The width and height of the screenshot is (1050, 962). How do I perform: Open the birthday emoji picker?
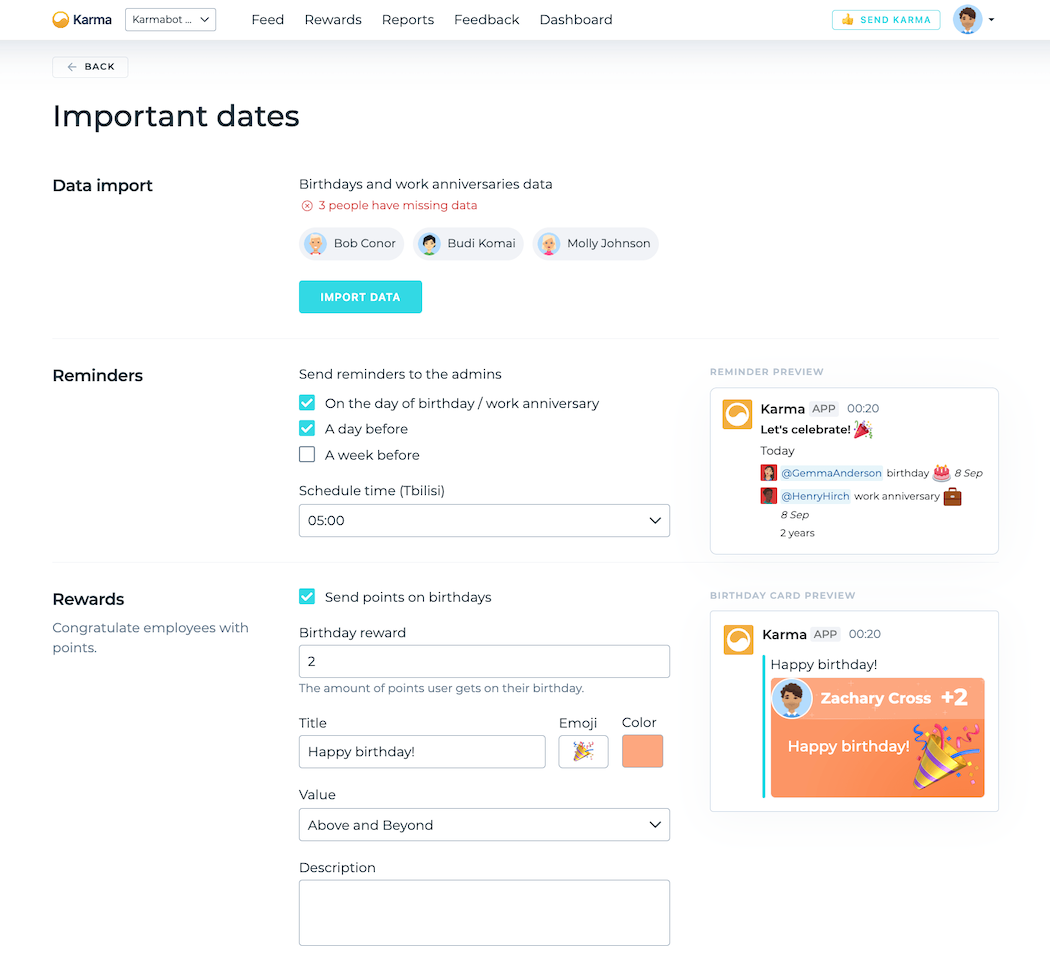[x=583, y=751]
